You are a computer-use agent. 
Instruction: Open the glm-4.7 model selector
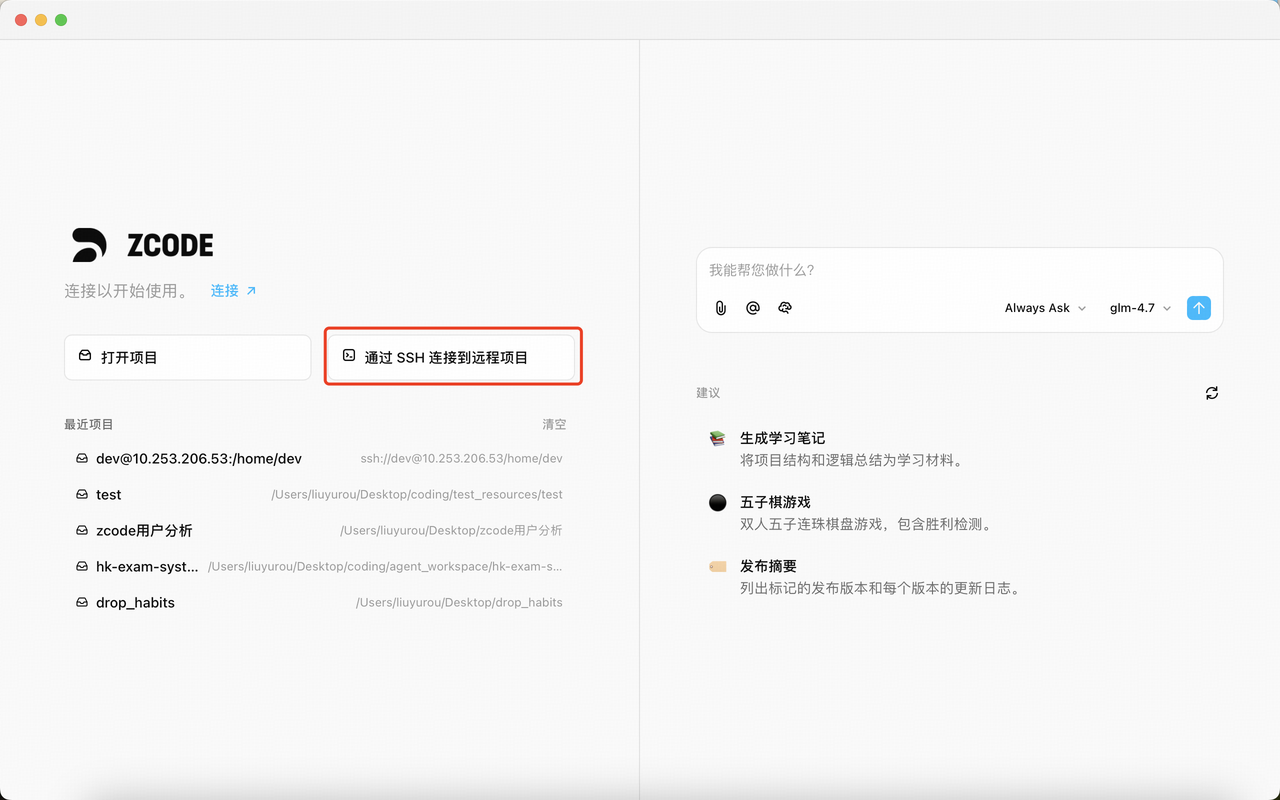[1133, 308]
